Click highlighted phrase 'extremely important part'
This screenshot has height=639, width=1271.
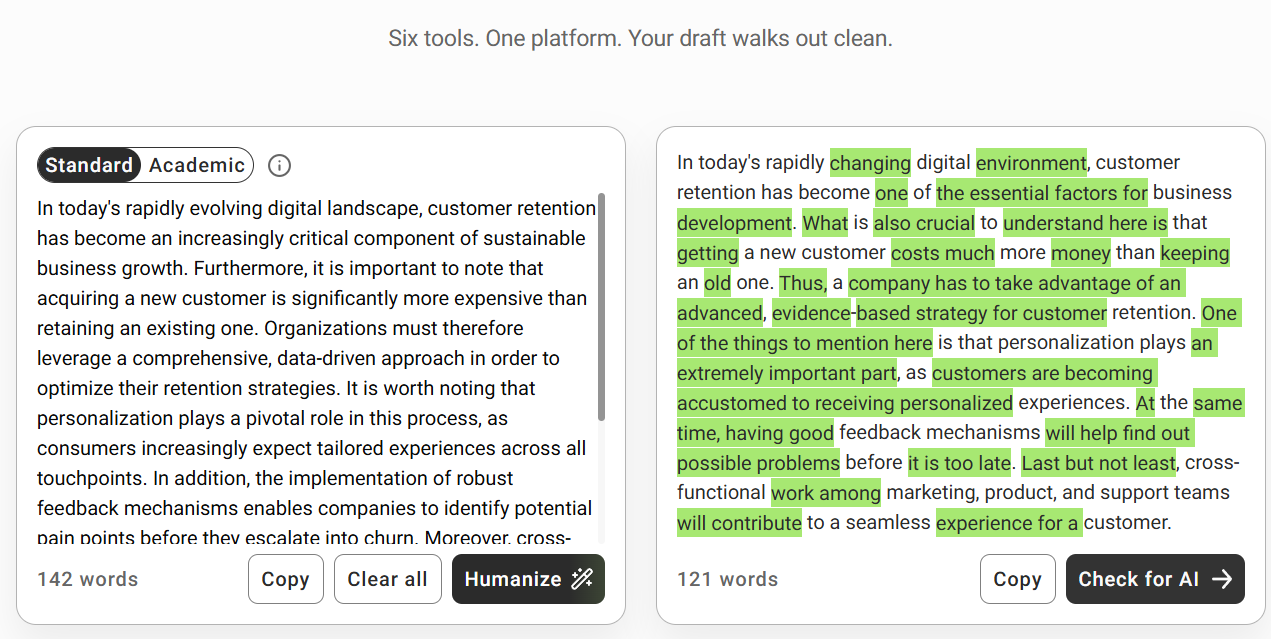tap(787, 373)
